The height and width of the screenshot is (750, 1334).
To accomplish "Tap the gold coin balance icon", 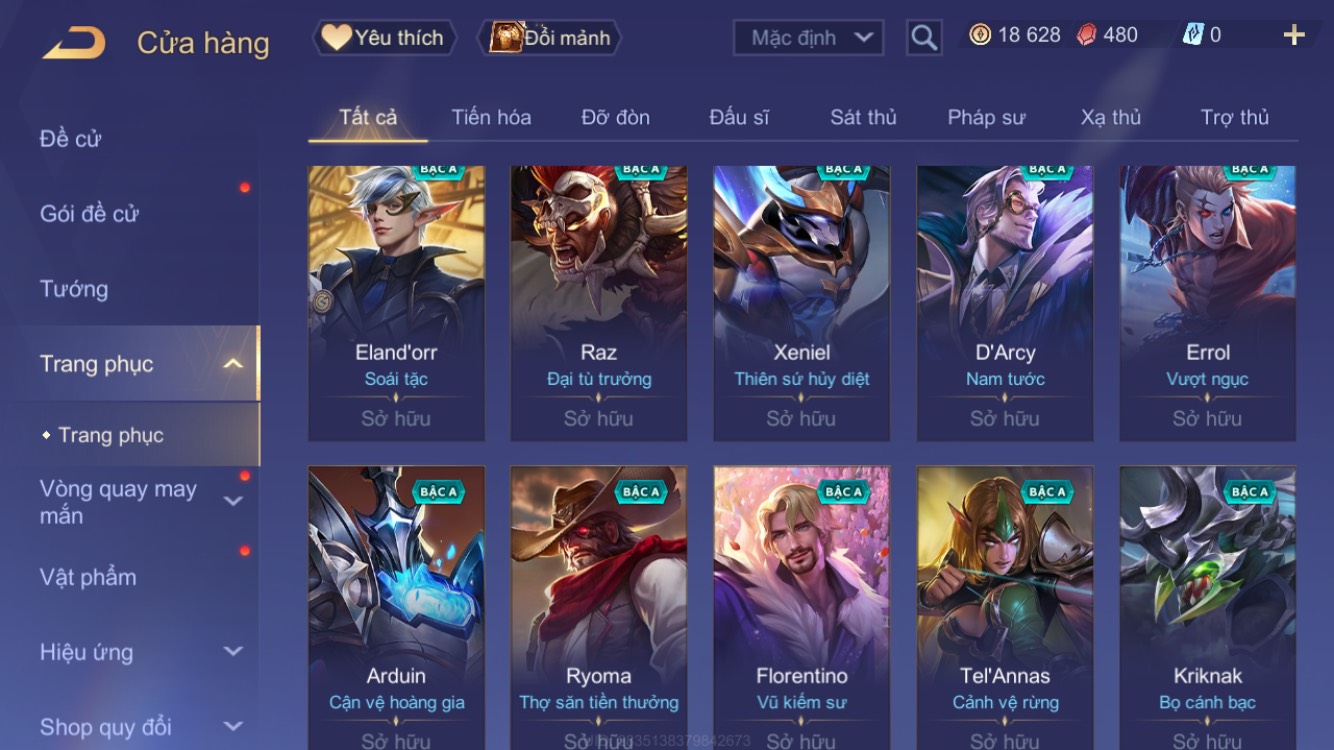I will (x=980, y=35).
